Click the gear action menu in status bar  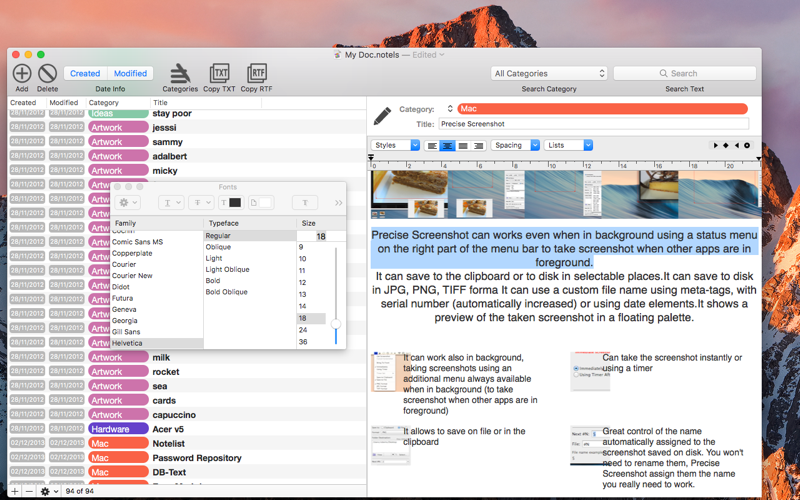click(x=47, y=491)
